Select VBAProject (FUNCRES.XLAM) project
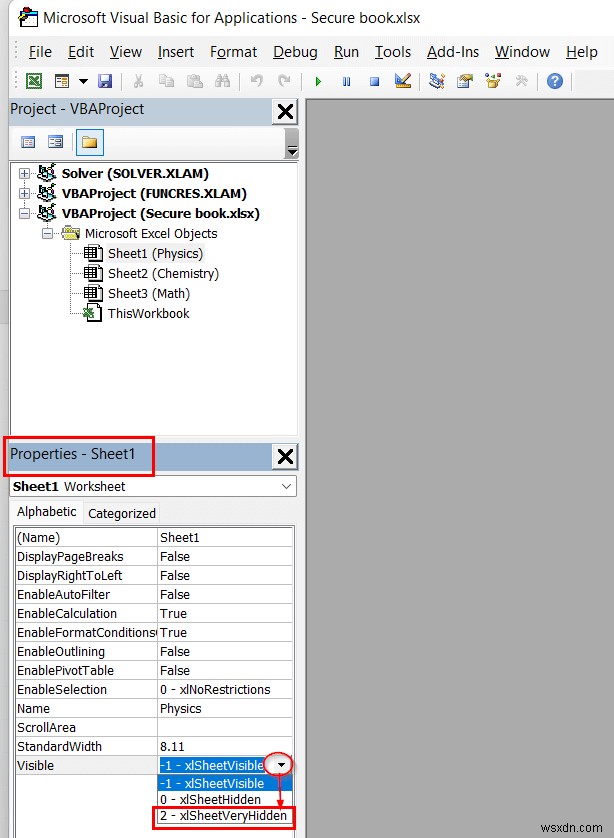This screenshot has width=614, height=838. [154, 193]
